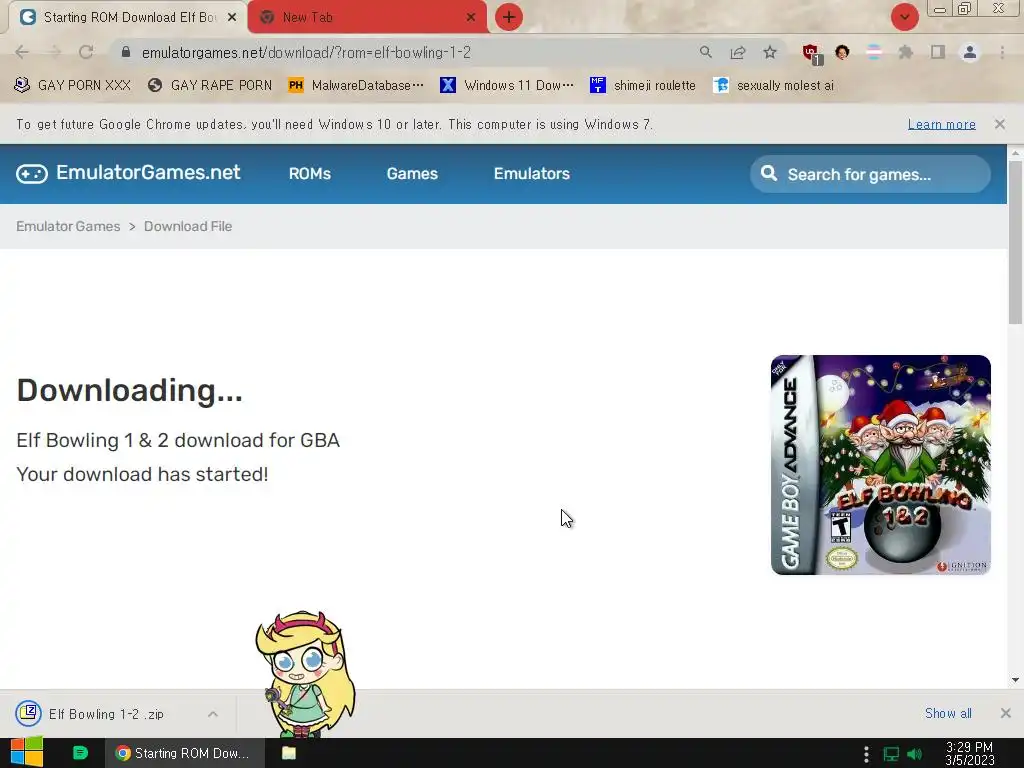The width and height of the screenshot is (1024, 768).
Task: Expand options for Elf Bowling 1-2 .zip
Action: click(213, 714)
